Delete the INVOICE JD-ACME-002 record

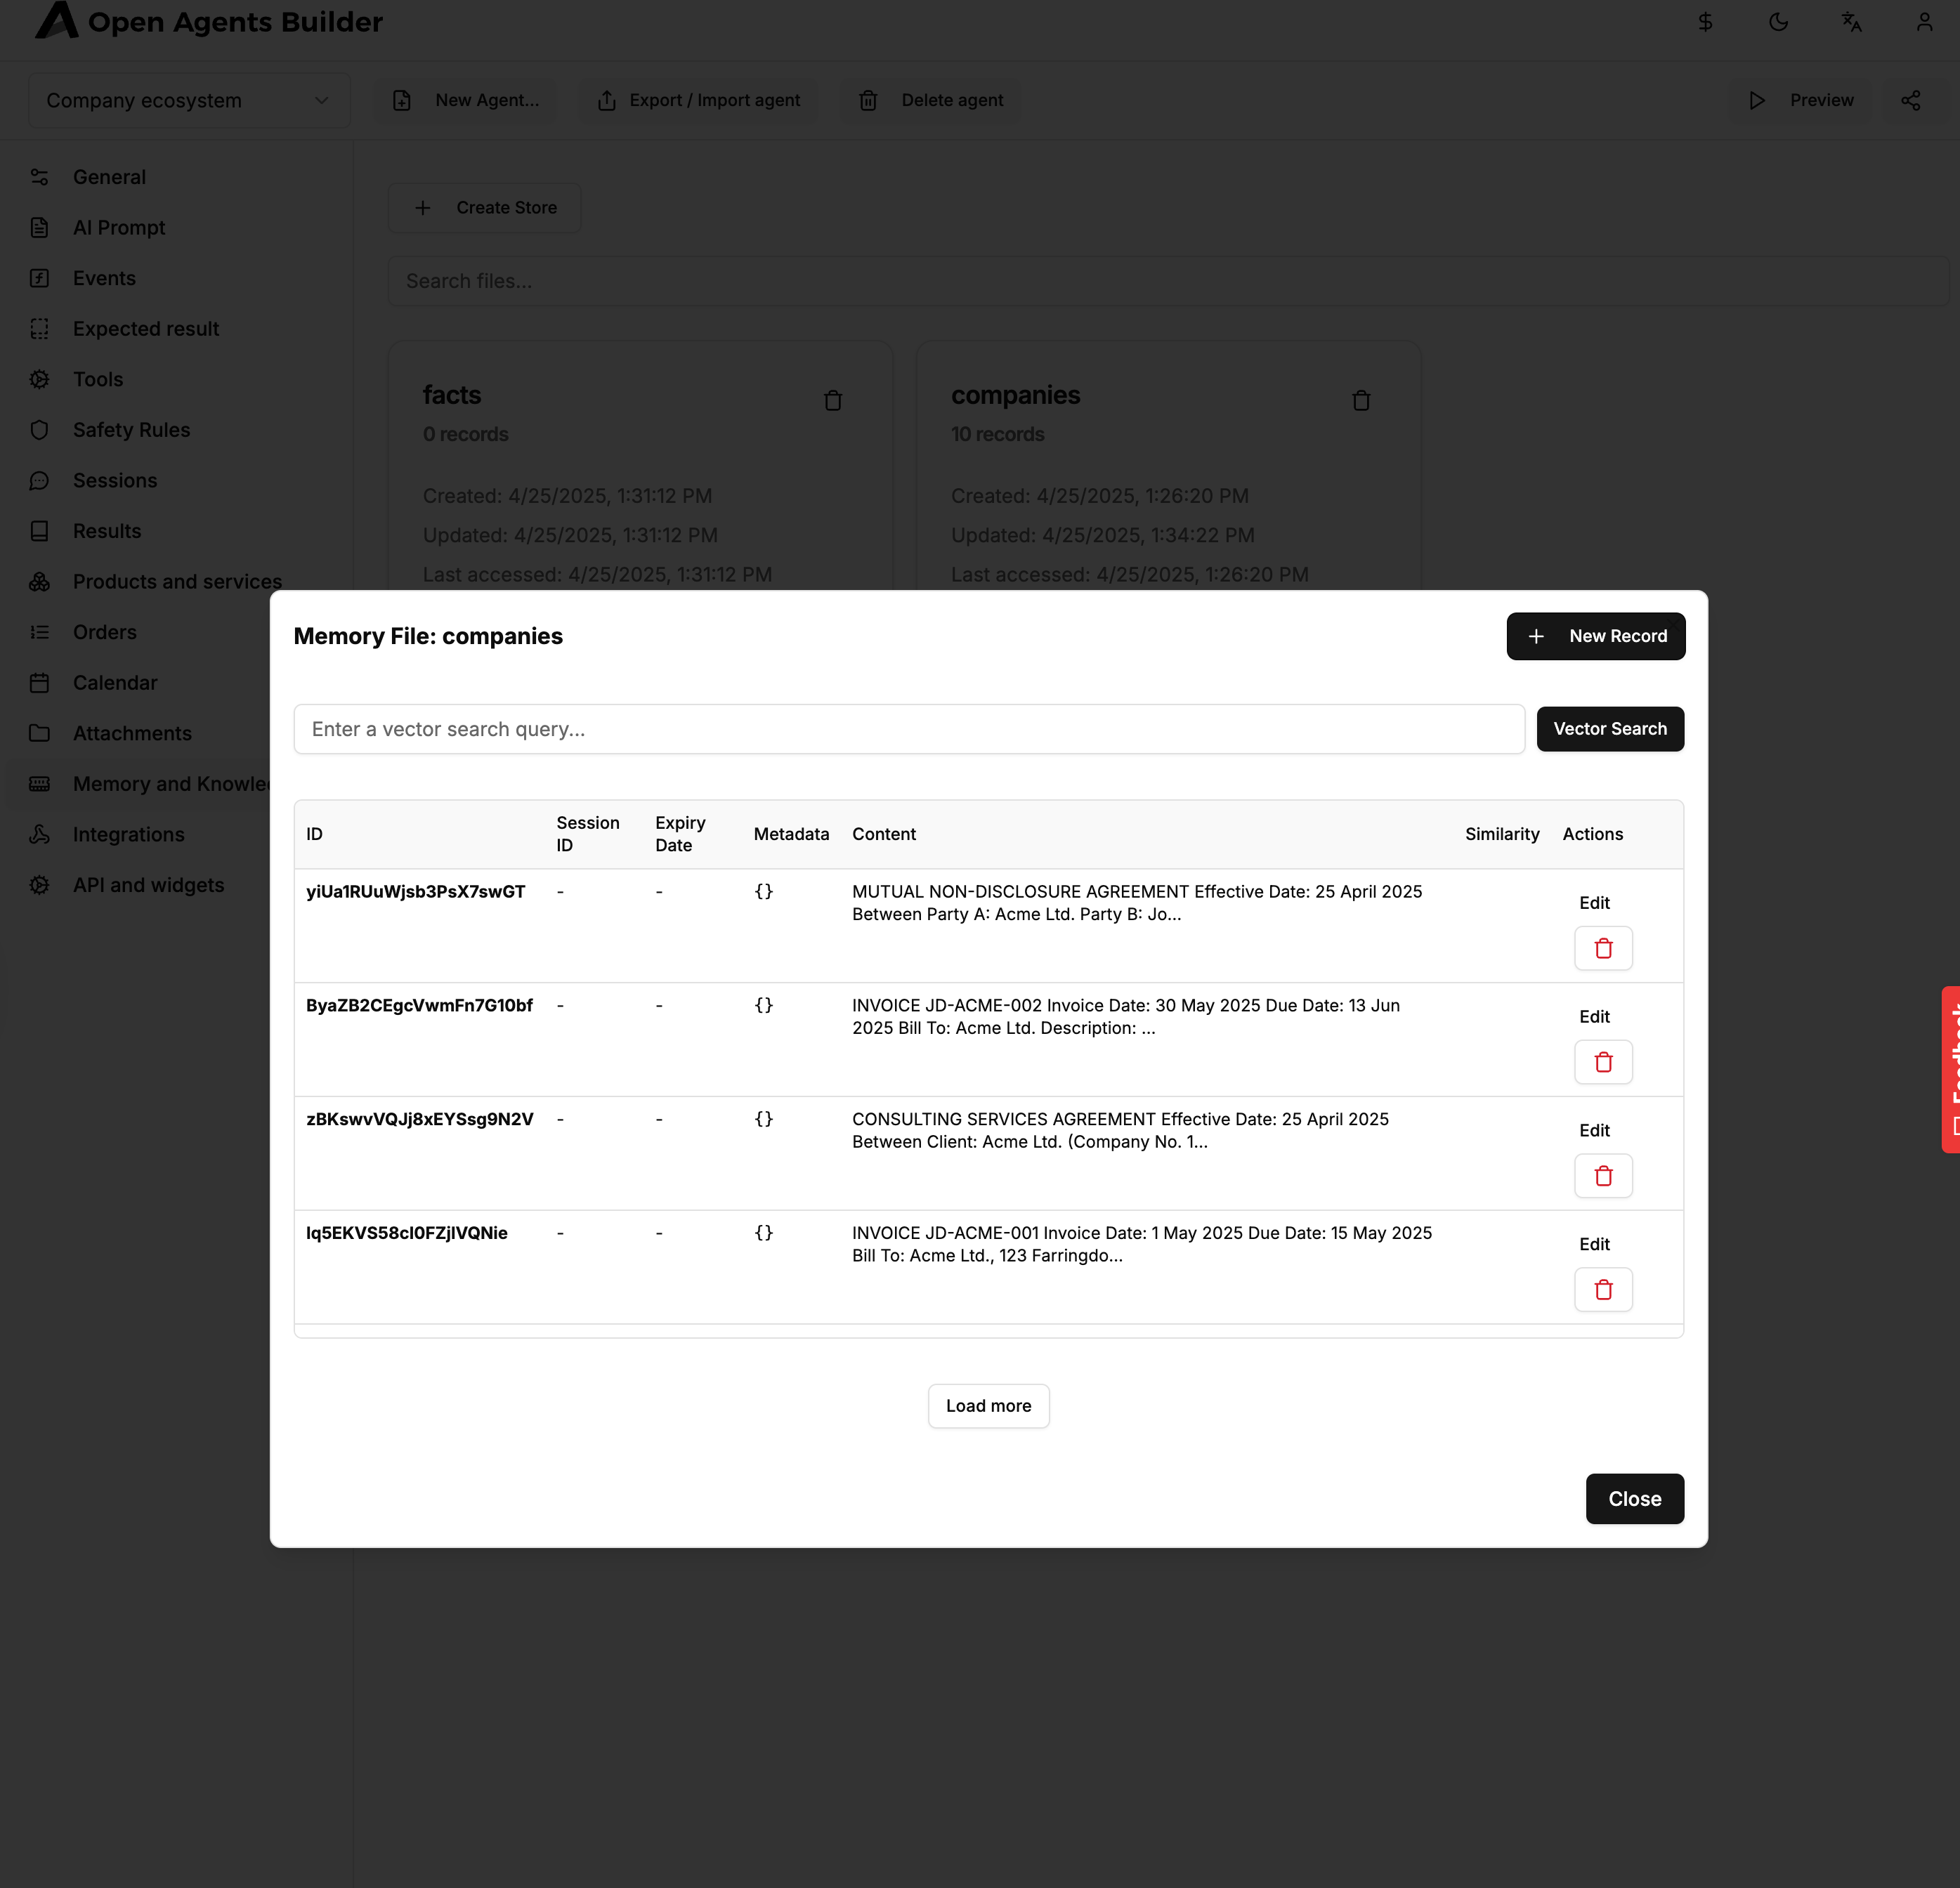[1604, 1062]
